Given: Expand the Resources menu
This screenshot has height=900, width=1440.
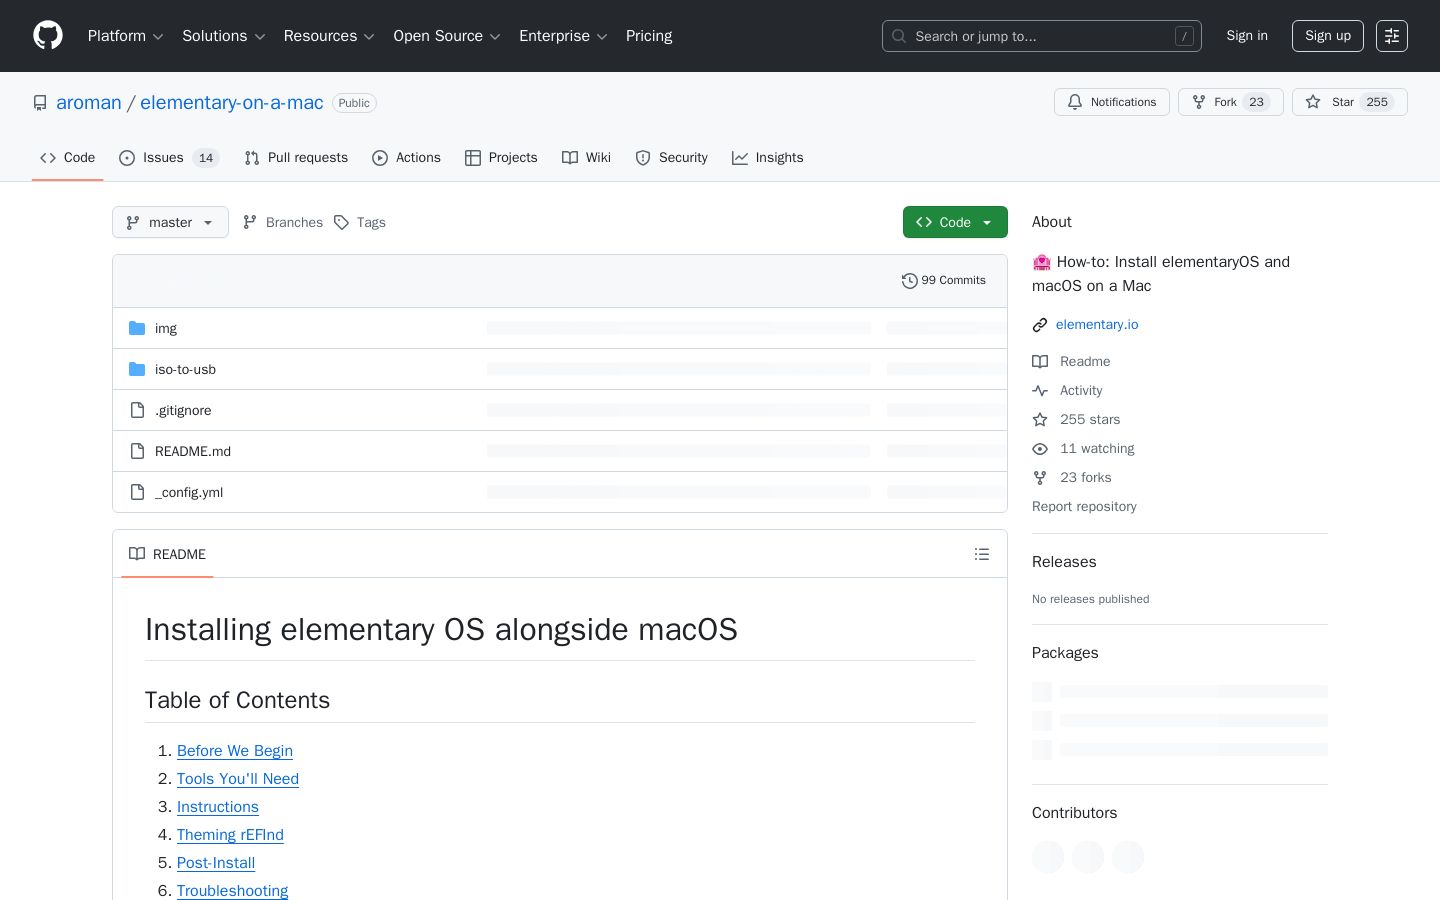Looking at the screenshot, I should point(329,36).
